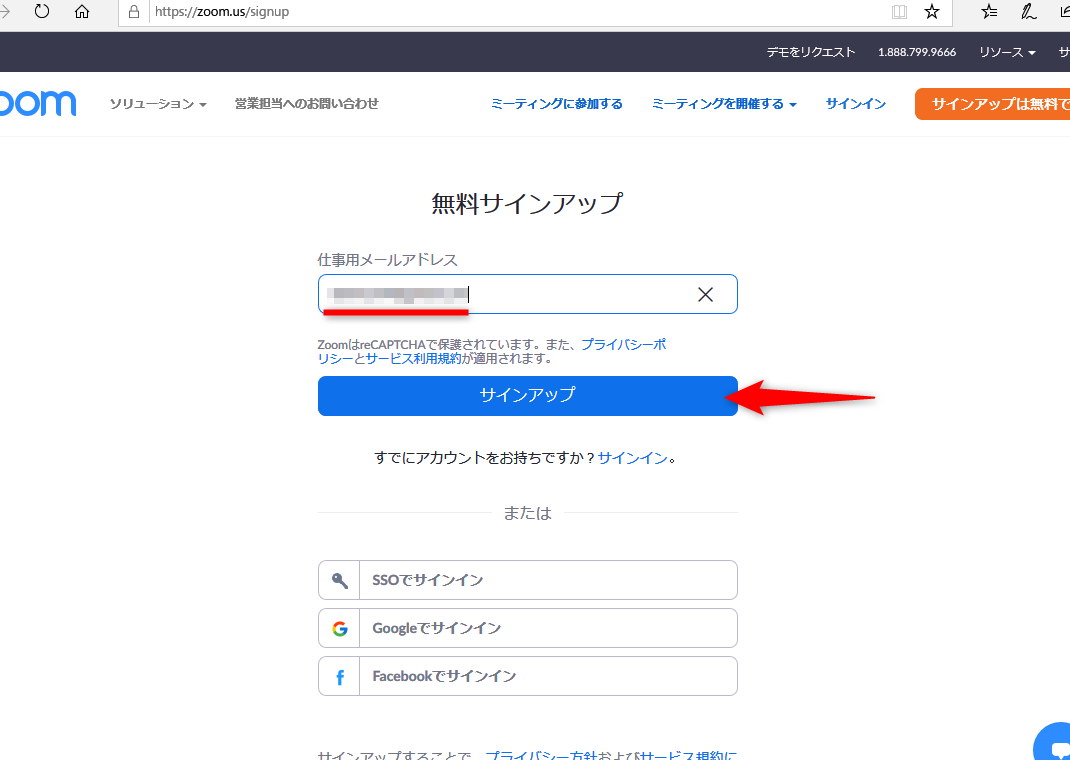The width and height of the screenshot is (1070, 760).
Task: Click the Facebookでサインイン button
Action: (x=527, y=676)
